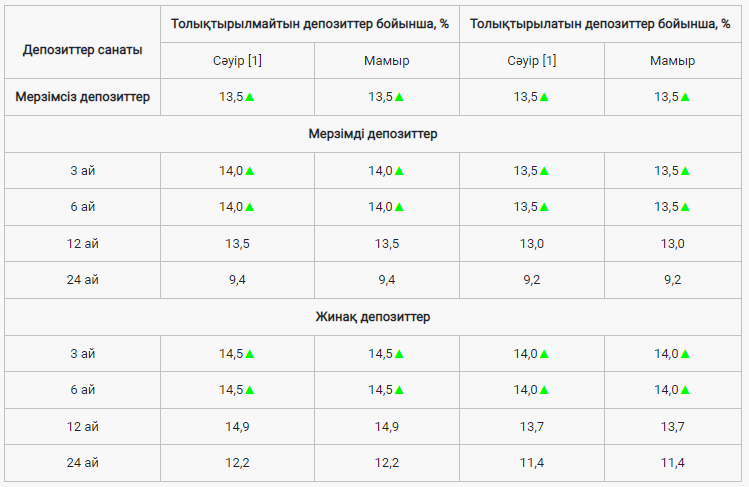Screen dimensions: 749x487
Task: Click green arrow beside Жинақ 3 ай first Сәуір 14,5
Action: click(x=250, y=354)
